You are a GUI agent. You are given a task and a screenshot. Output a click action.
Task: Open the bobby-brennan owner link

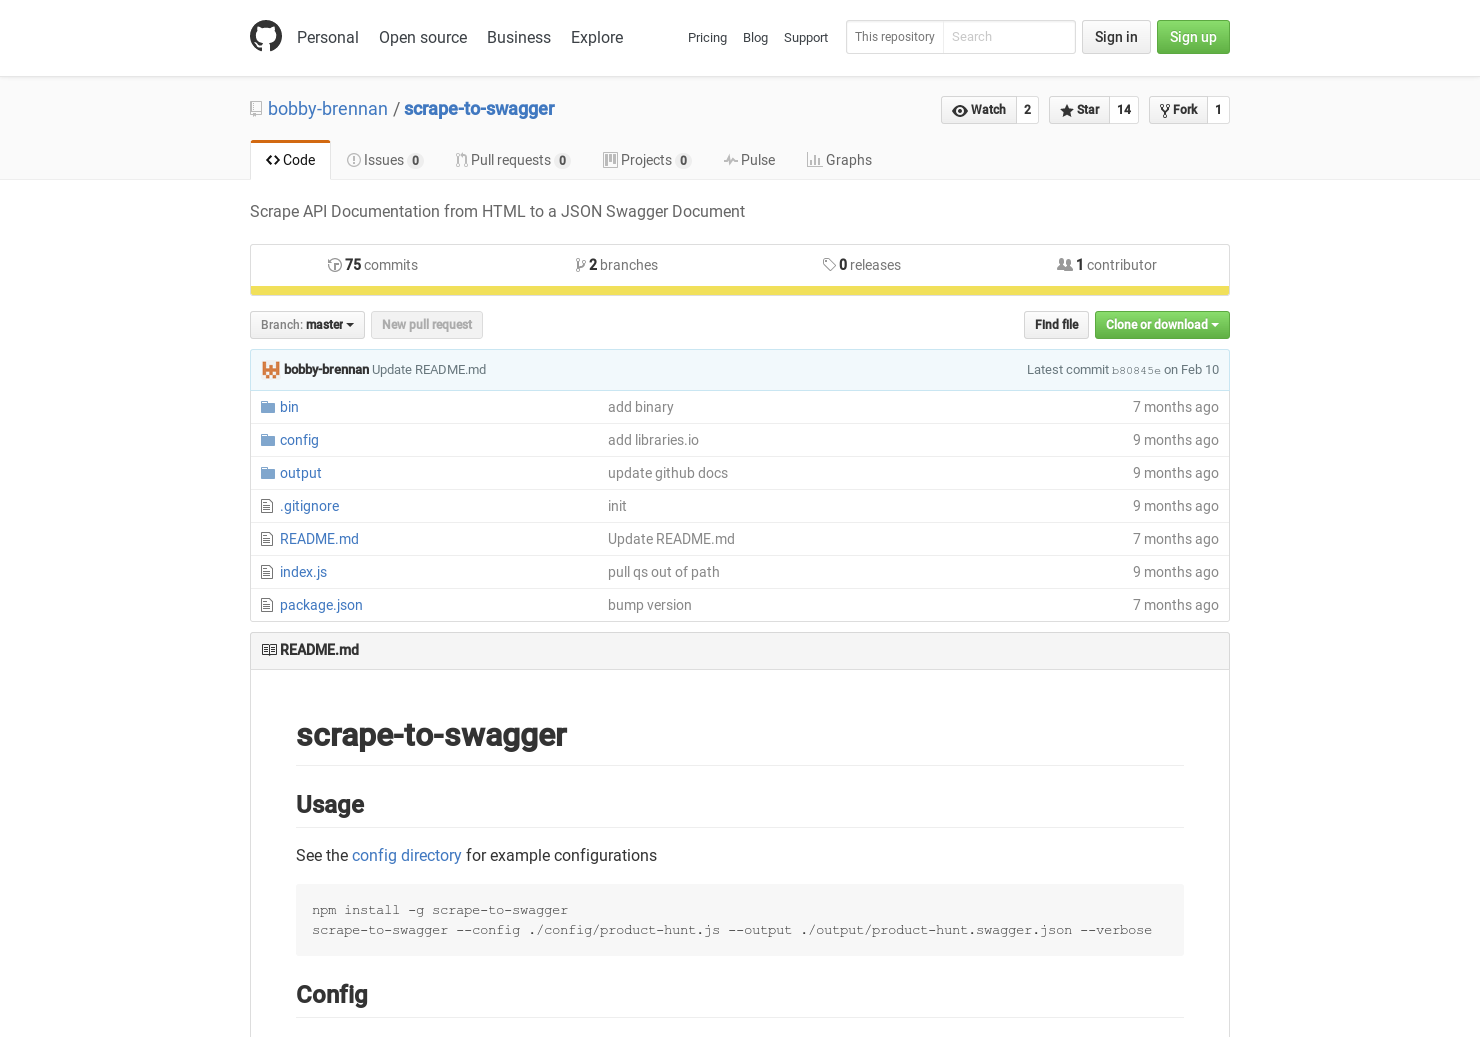[x=328, y=109]
